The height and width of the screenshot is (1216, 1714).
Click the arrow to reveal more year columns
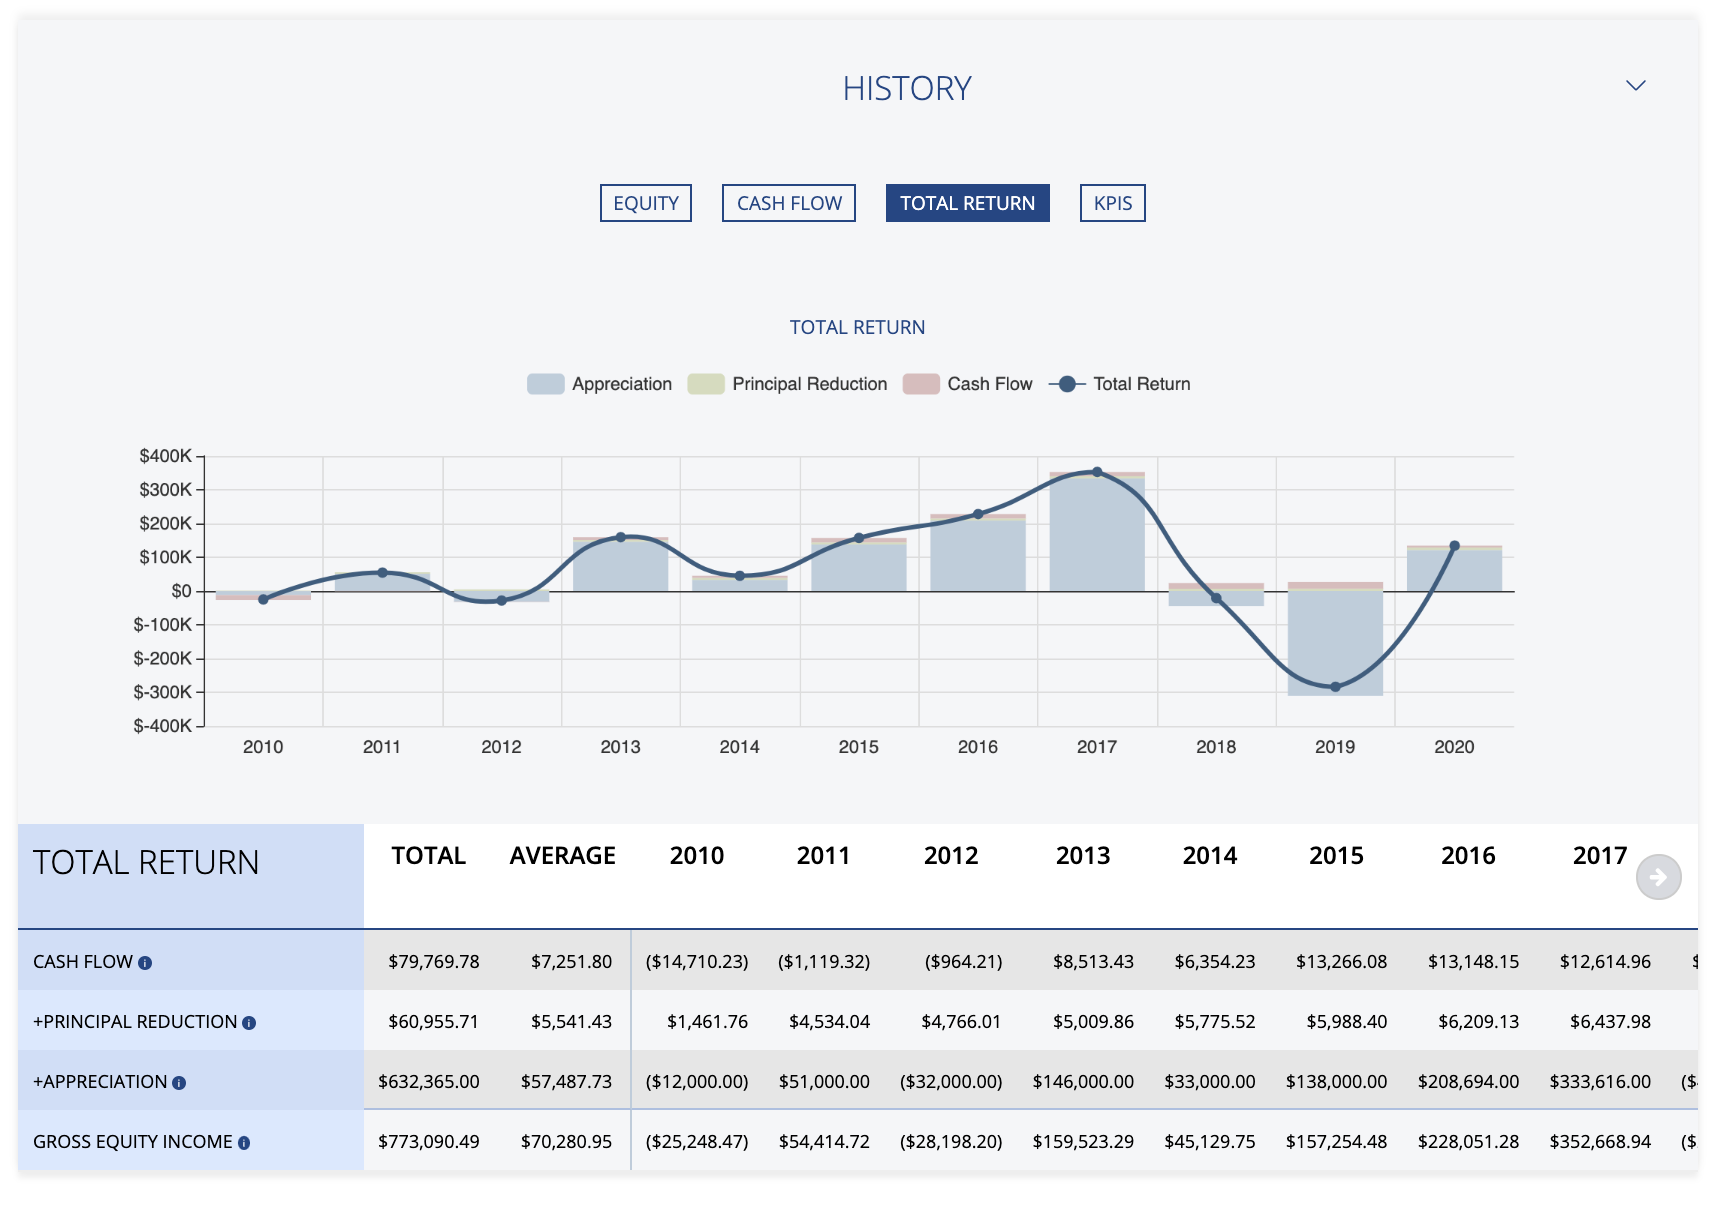click(x=1659, y=877)
